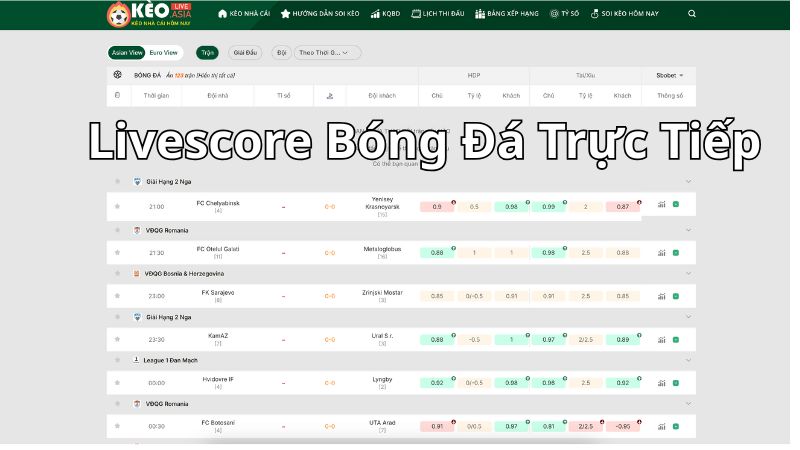Click the small icon left of Thời gian header
This screenshot has width=800, height=450.
(117, 95)
